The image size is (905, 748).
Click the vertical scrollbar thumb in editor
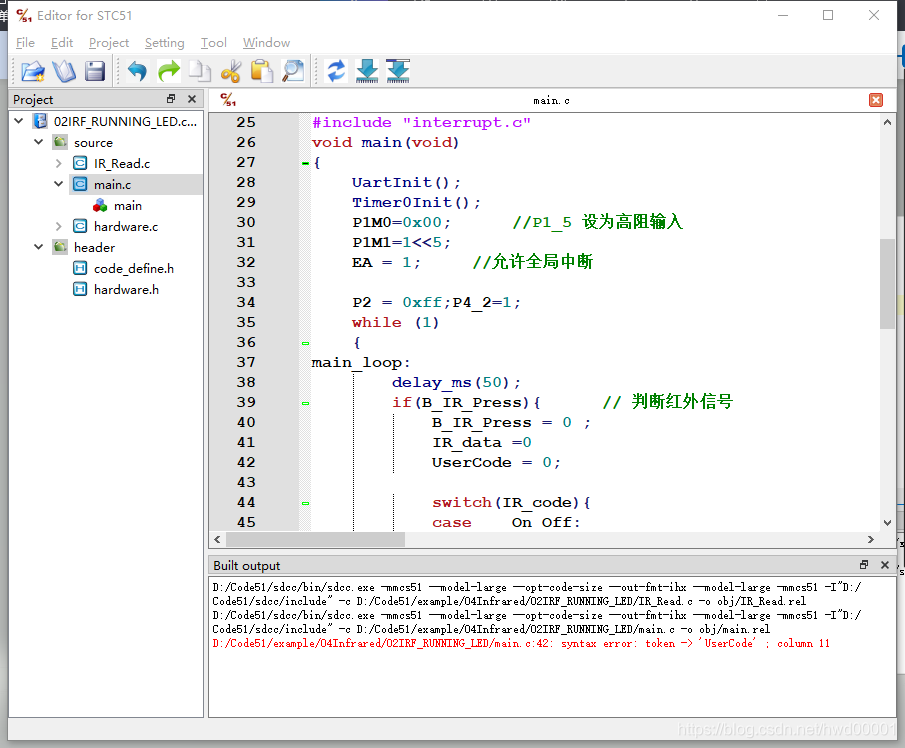pyautogui.click(x=887, y=283)
